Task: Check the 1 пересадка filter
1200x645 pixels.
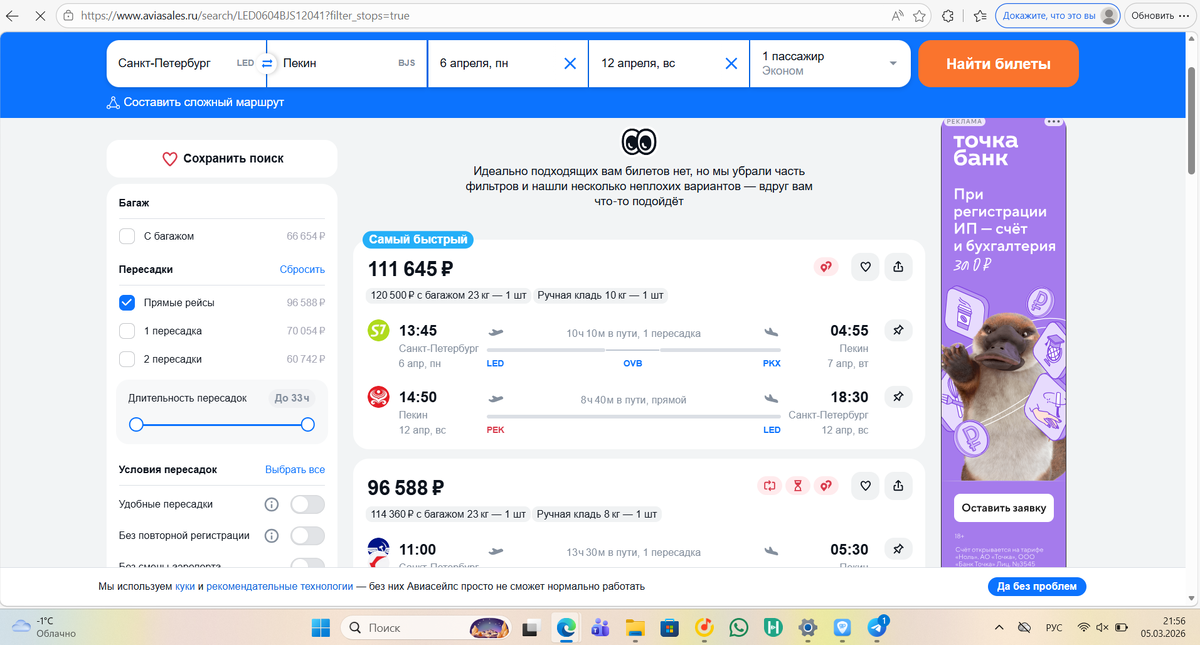Action: [x=127, y=331]
